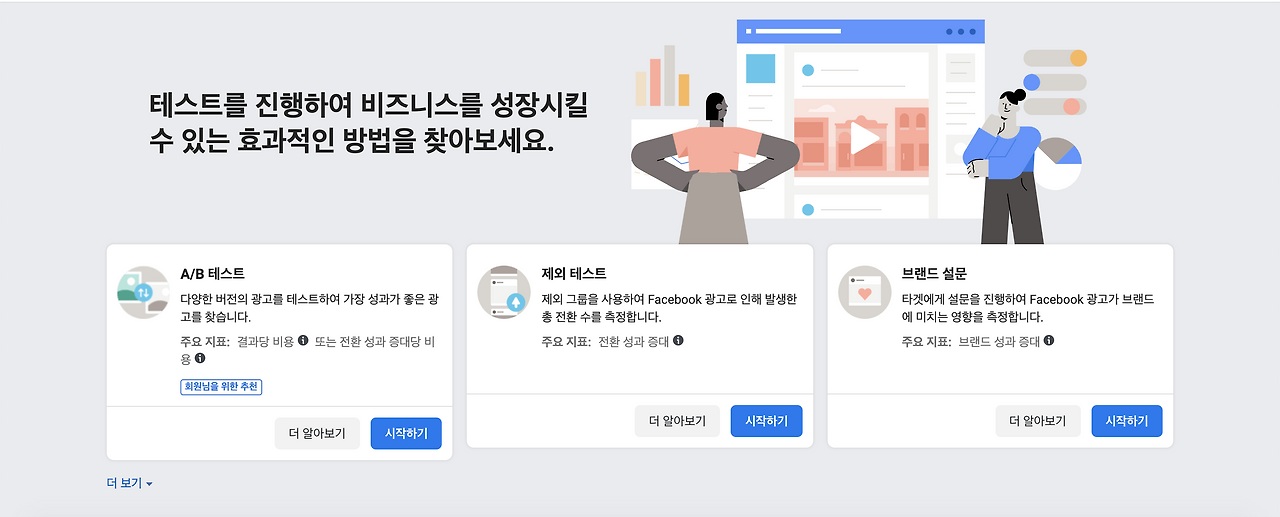Expand the 더 보기 dropdown
This screenshot has width=1280, height=517.
[x=130, y=483]
